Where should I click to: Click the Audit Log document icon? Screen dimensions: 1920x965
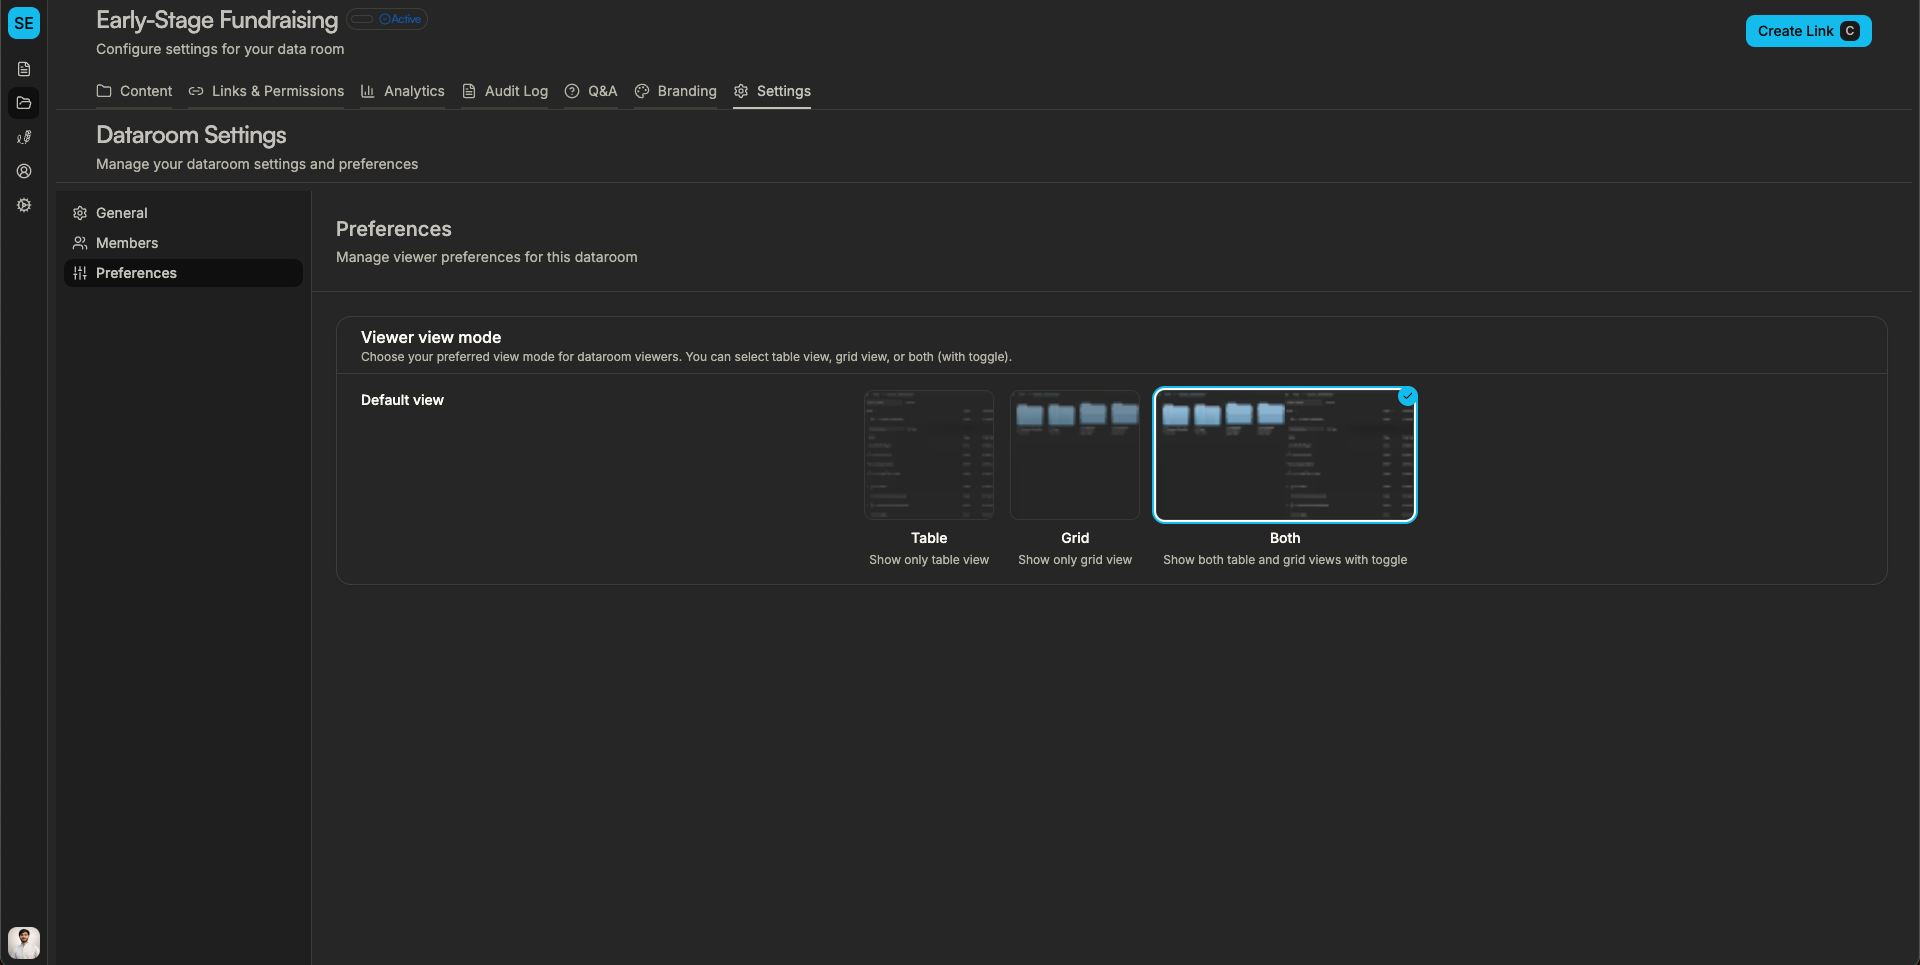point(470,91)
